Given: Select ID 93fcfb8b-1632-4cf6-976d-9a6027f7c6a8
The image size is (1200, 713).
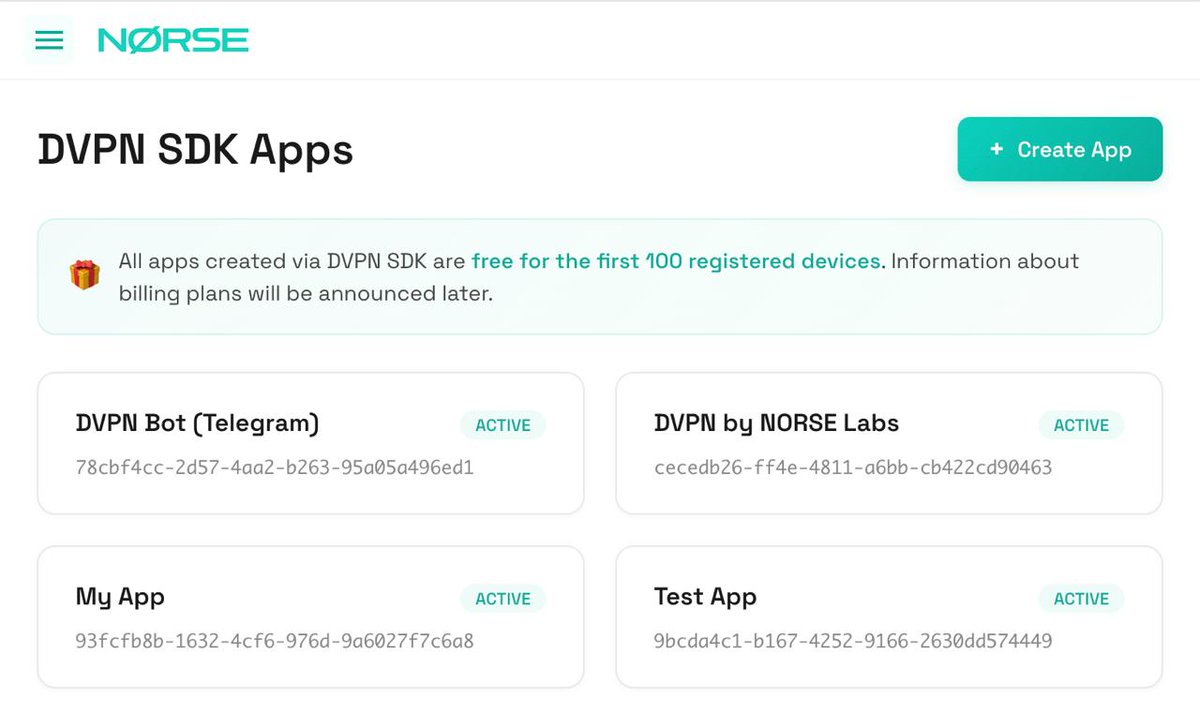Looking at the screenshot, I should [275, 641].
